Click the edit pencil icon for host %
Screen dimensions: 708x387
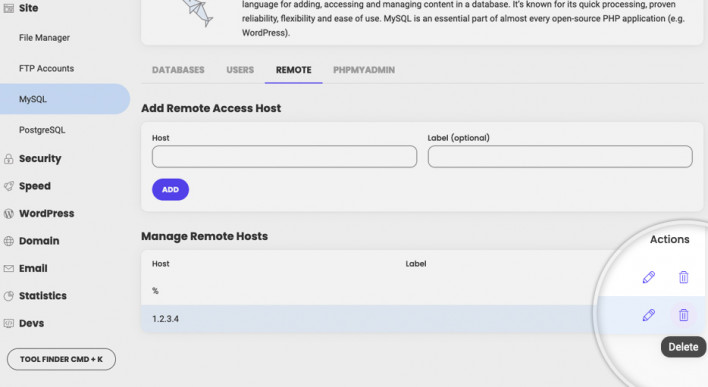pos(648,277)
